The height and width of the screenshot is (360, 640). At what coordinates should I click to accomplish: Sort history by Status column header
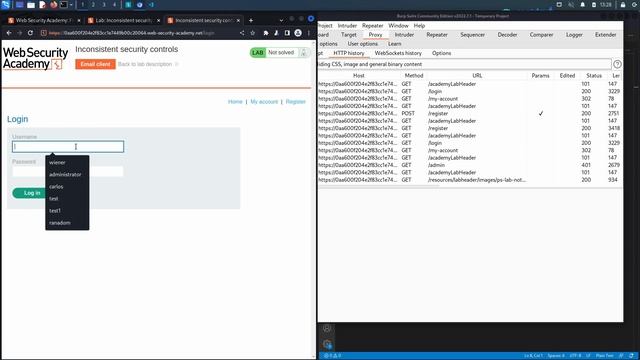point(594,76)
